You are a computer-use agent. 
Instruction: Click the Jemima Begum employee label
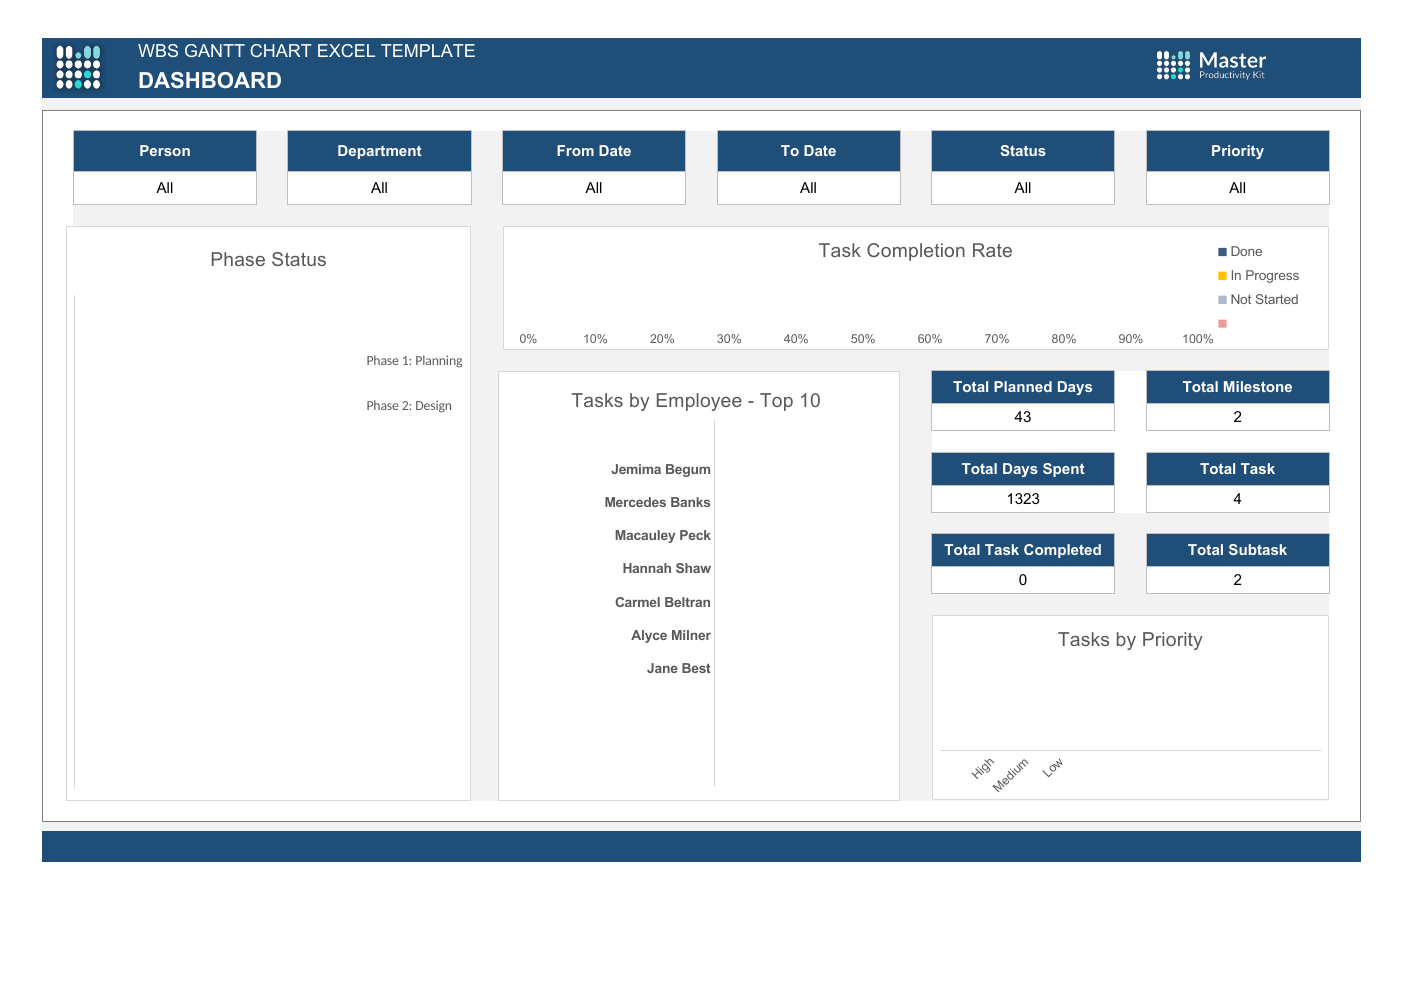point(661,469)
